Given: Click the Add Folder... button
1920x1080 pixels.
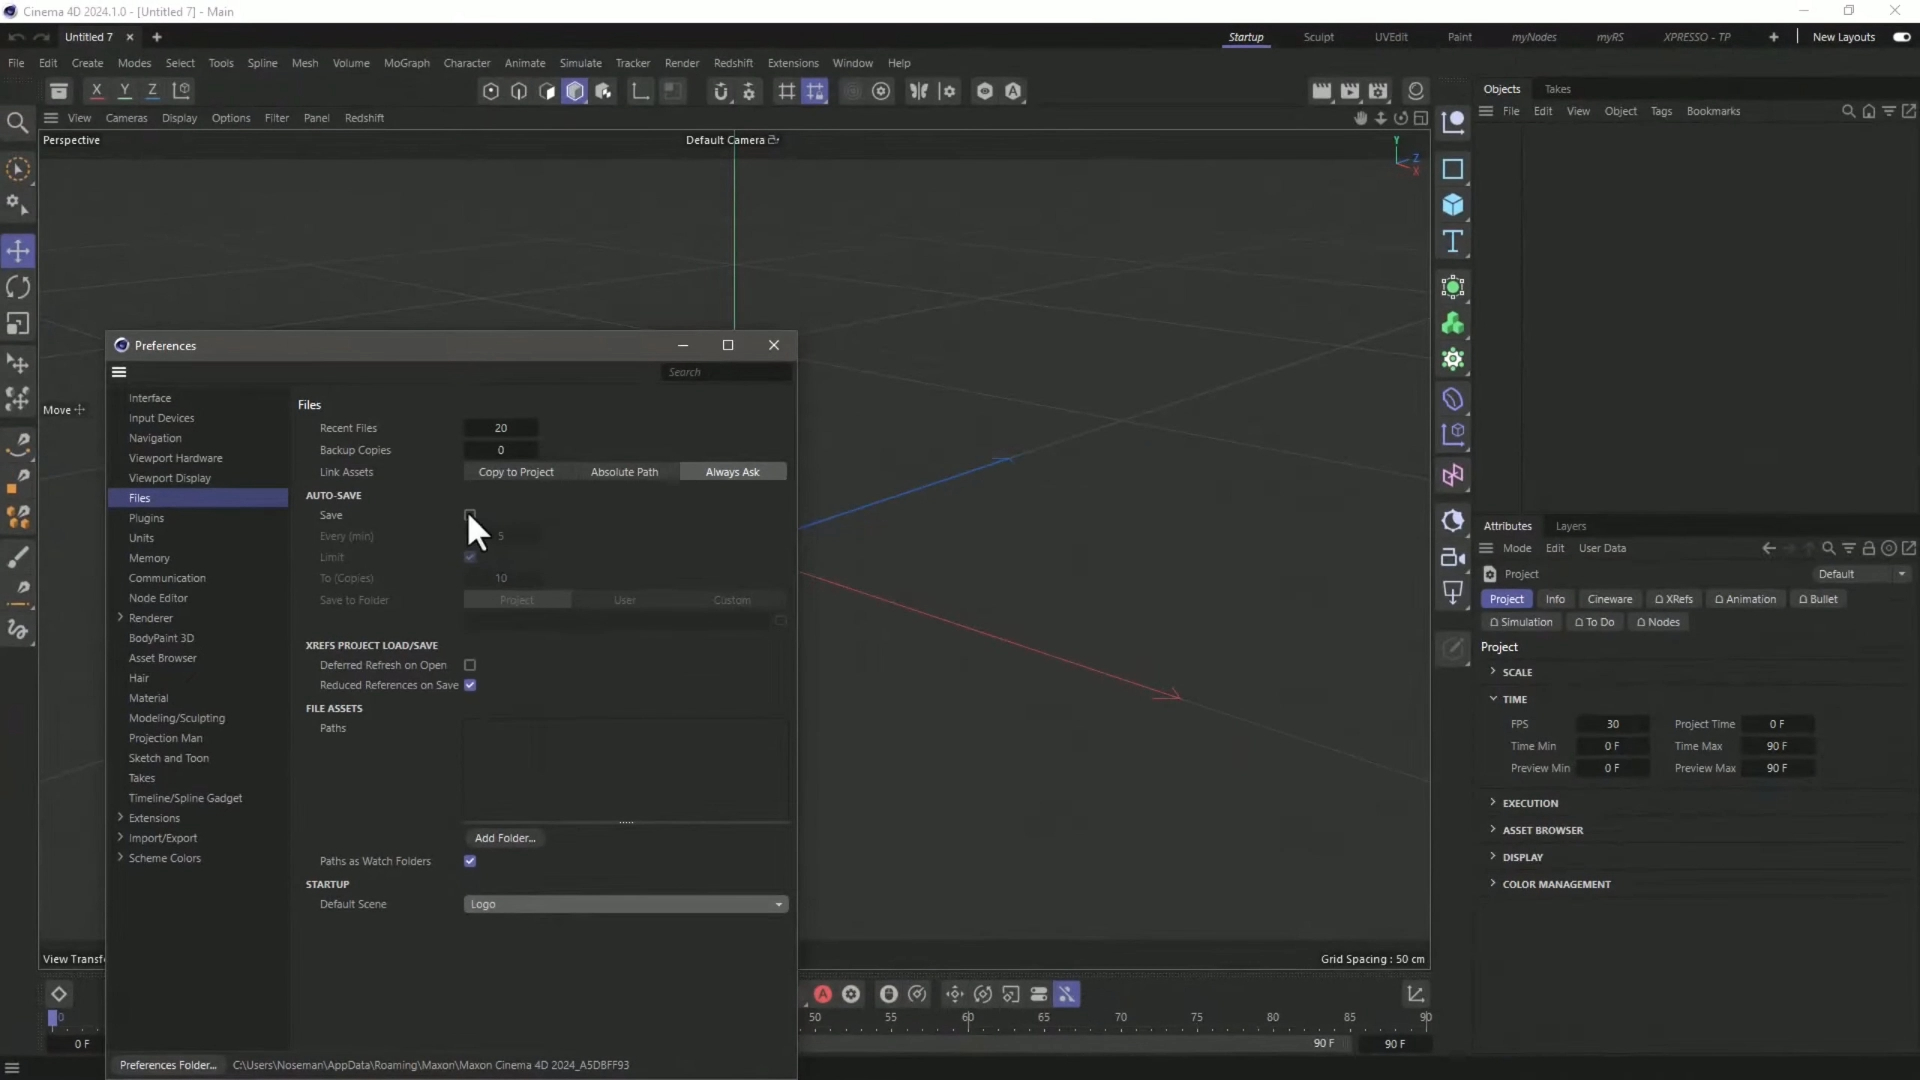Looking at the screenshot, I should pyautogui.click(x=505, y=838).
